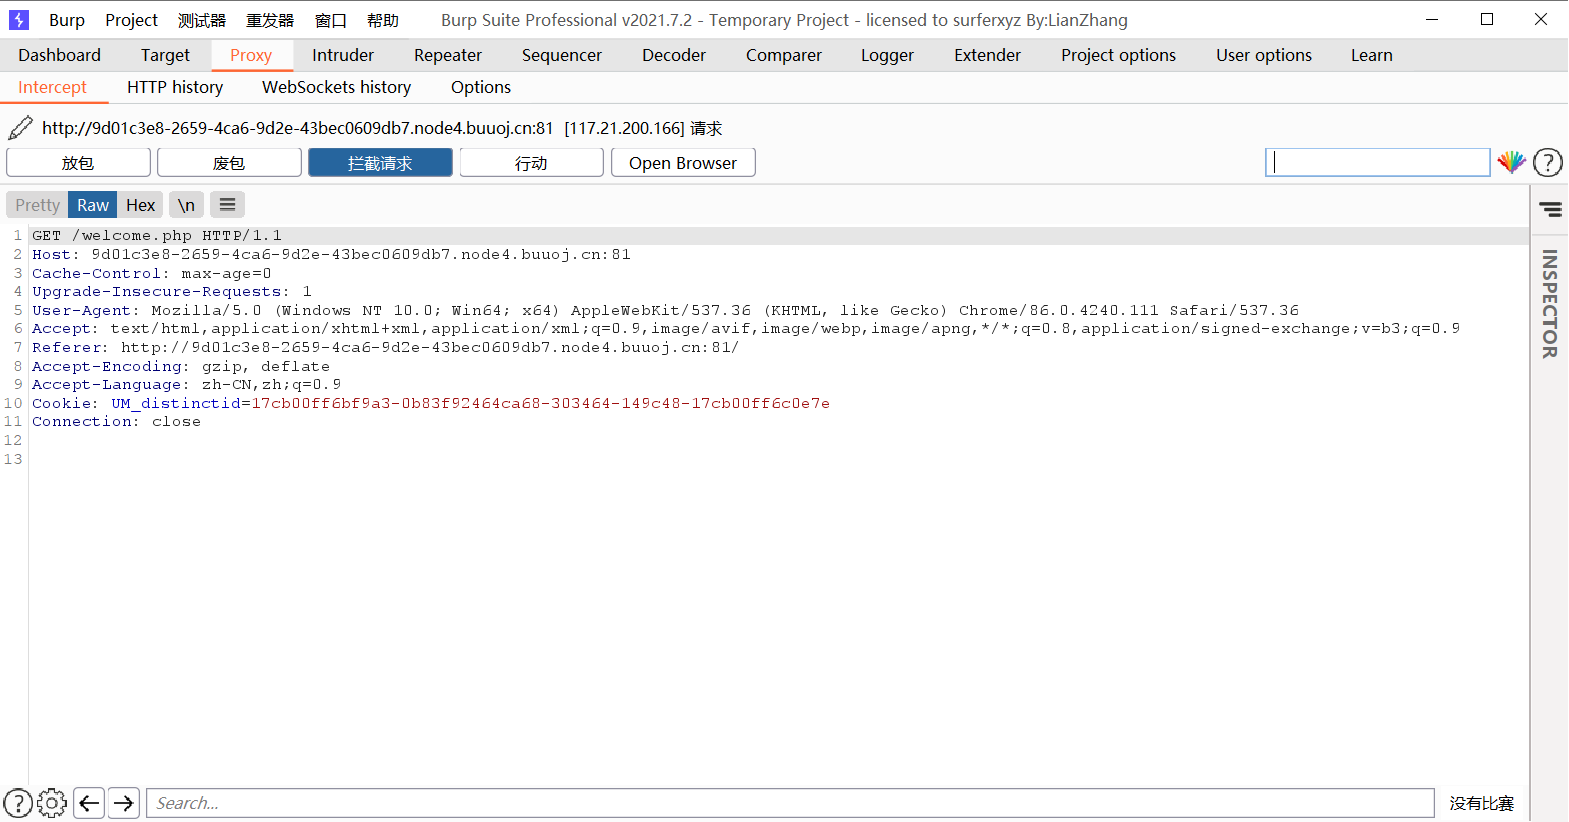The height and width of the screenshot is (822, 1569).
Task: Switch to Raw view
Action: (x=93, y=205)
